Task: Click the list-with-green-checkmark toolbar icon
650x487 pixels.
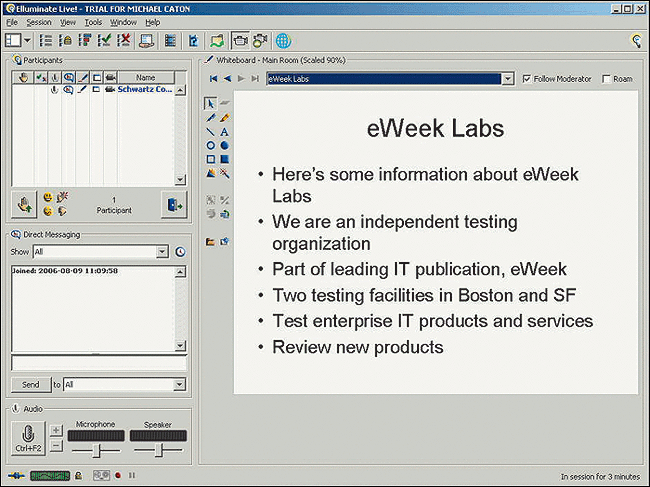Action: coord(104,41)
